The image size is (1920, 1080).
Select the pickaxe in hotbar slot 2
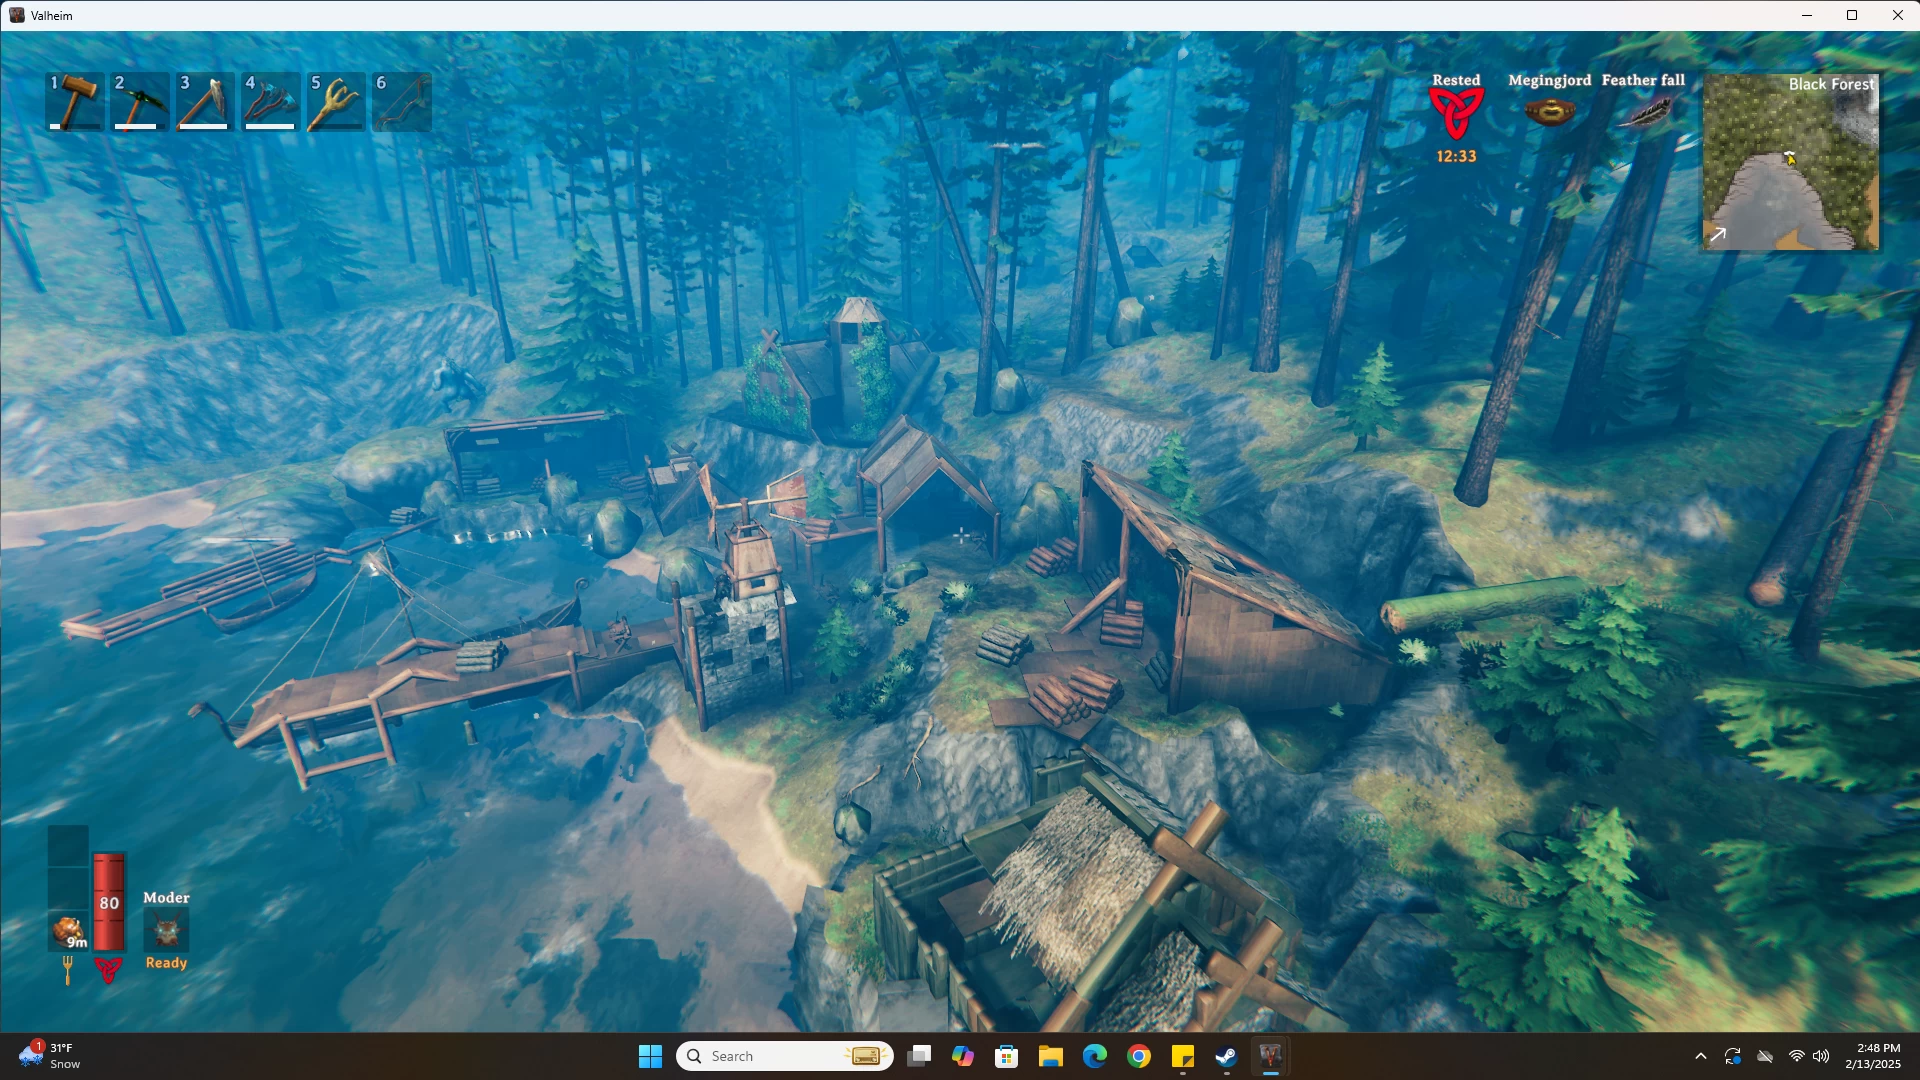coord(141,102)
